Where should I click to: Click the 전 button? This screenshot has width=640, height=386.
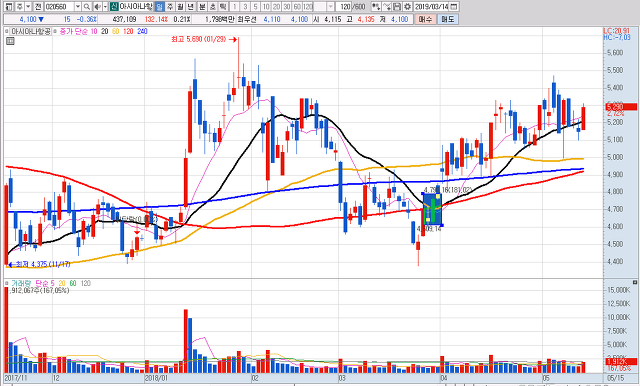point(38,7)
